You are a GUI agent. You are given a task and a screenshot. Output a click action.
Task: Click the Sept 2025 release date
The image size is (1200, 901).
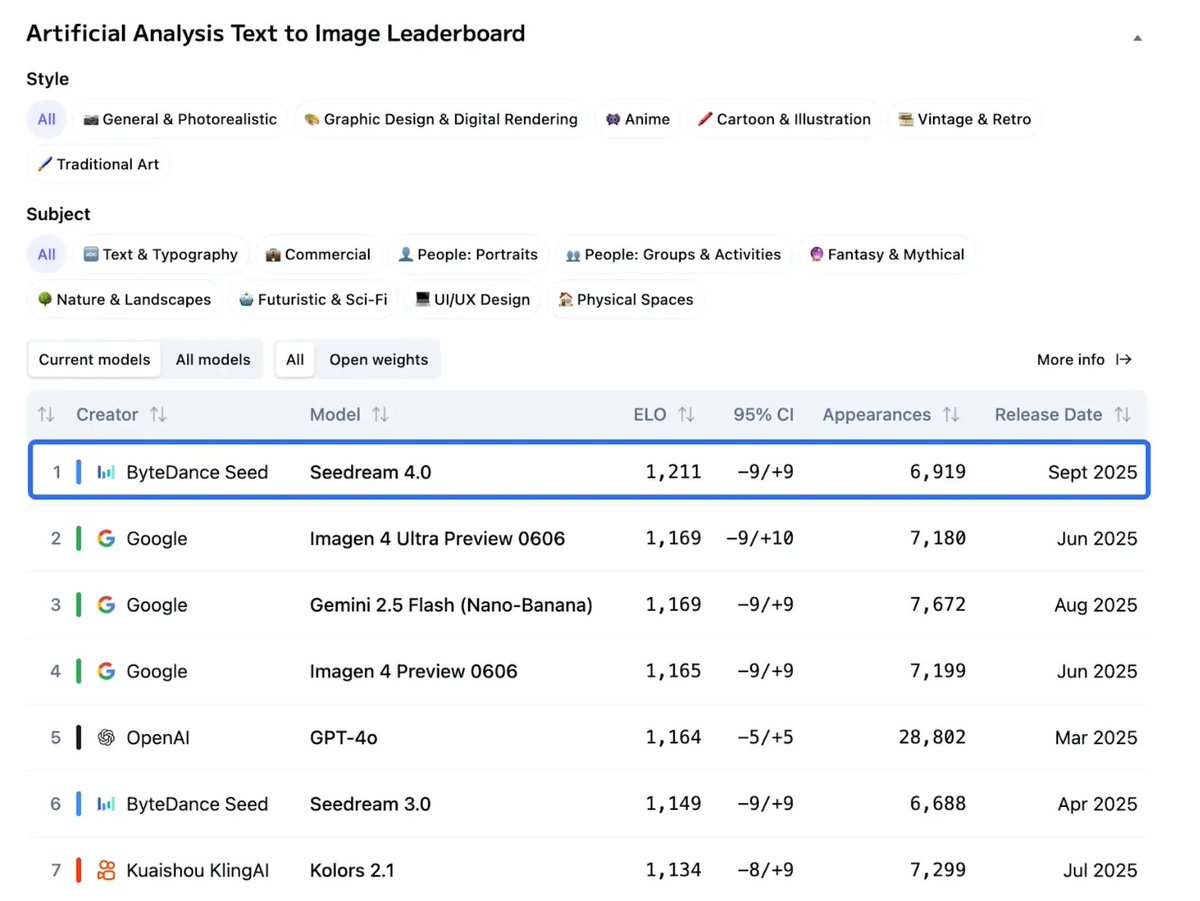click(x=1092, y=472)
